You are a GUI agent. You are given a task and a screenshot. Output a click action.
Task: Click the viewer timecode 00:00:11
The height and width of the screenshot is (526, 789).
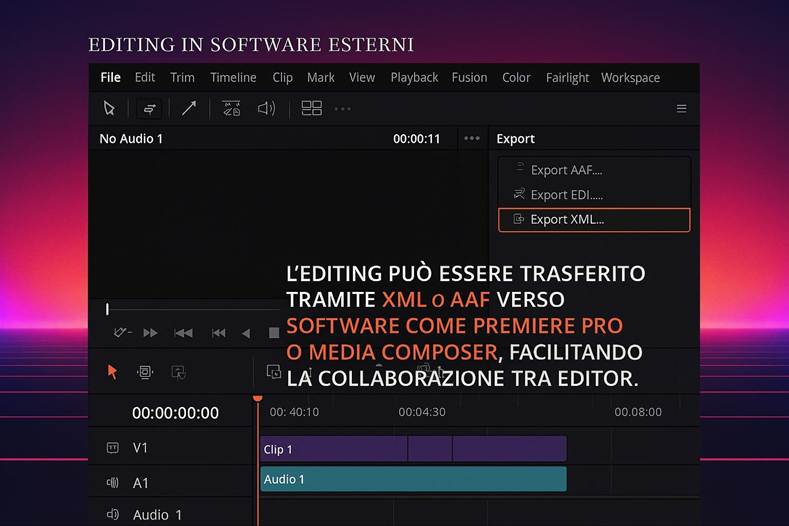pyautogui.click(x=416, y=139)
